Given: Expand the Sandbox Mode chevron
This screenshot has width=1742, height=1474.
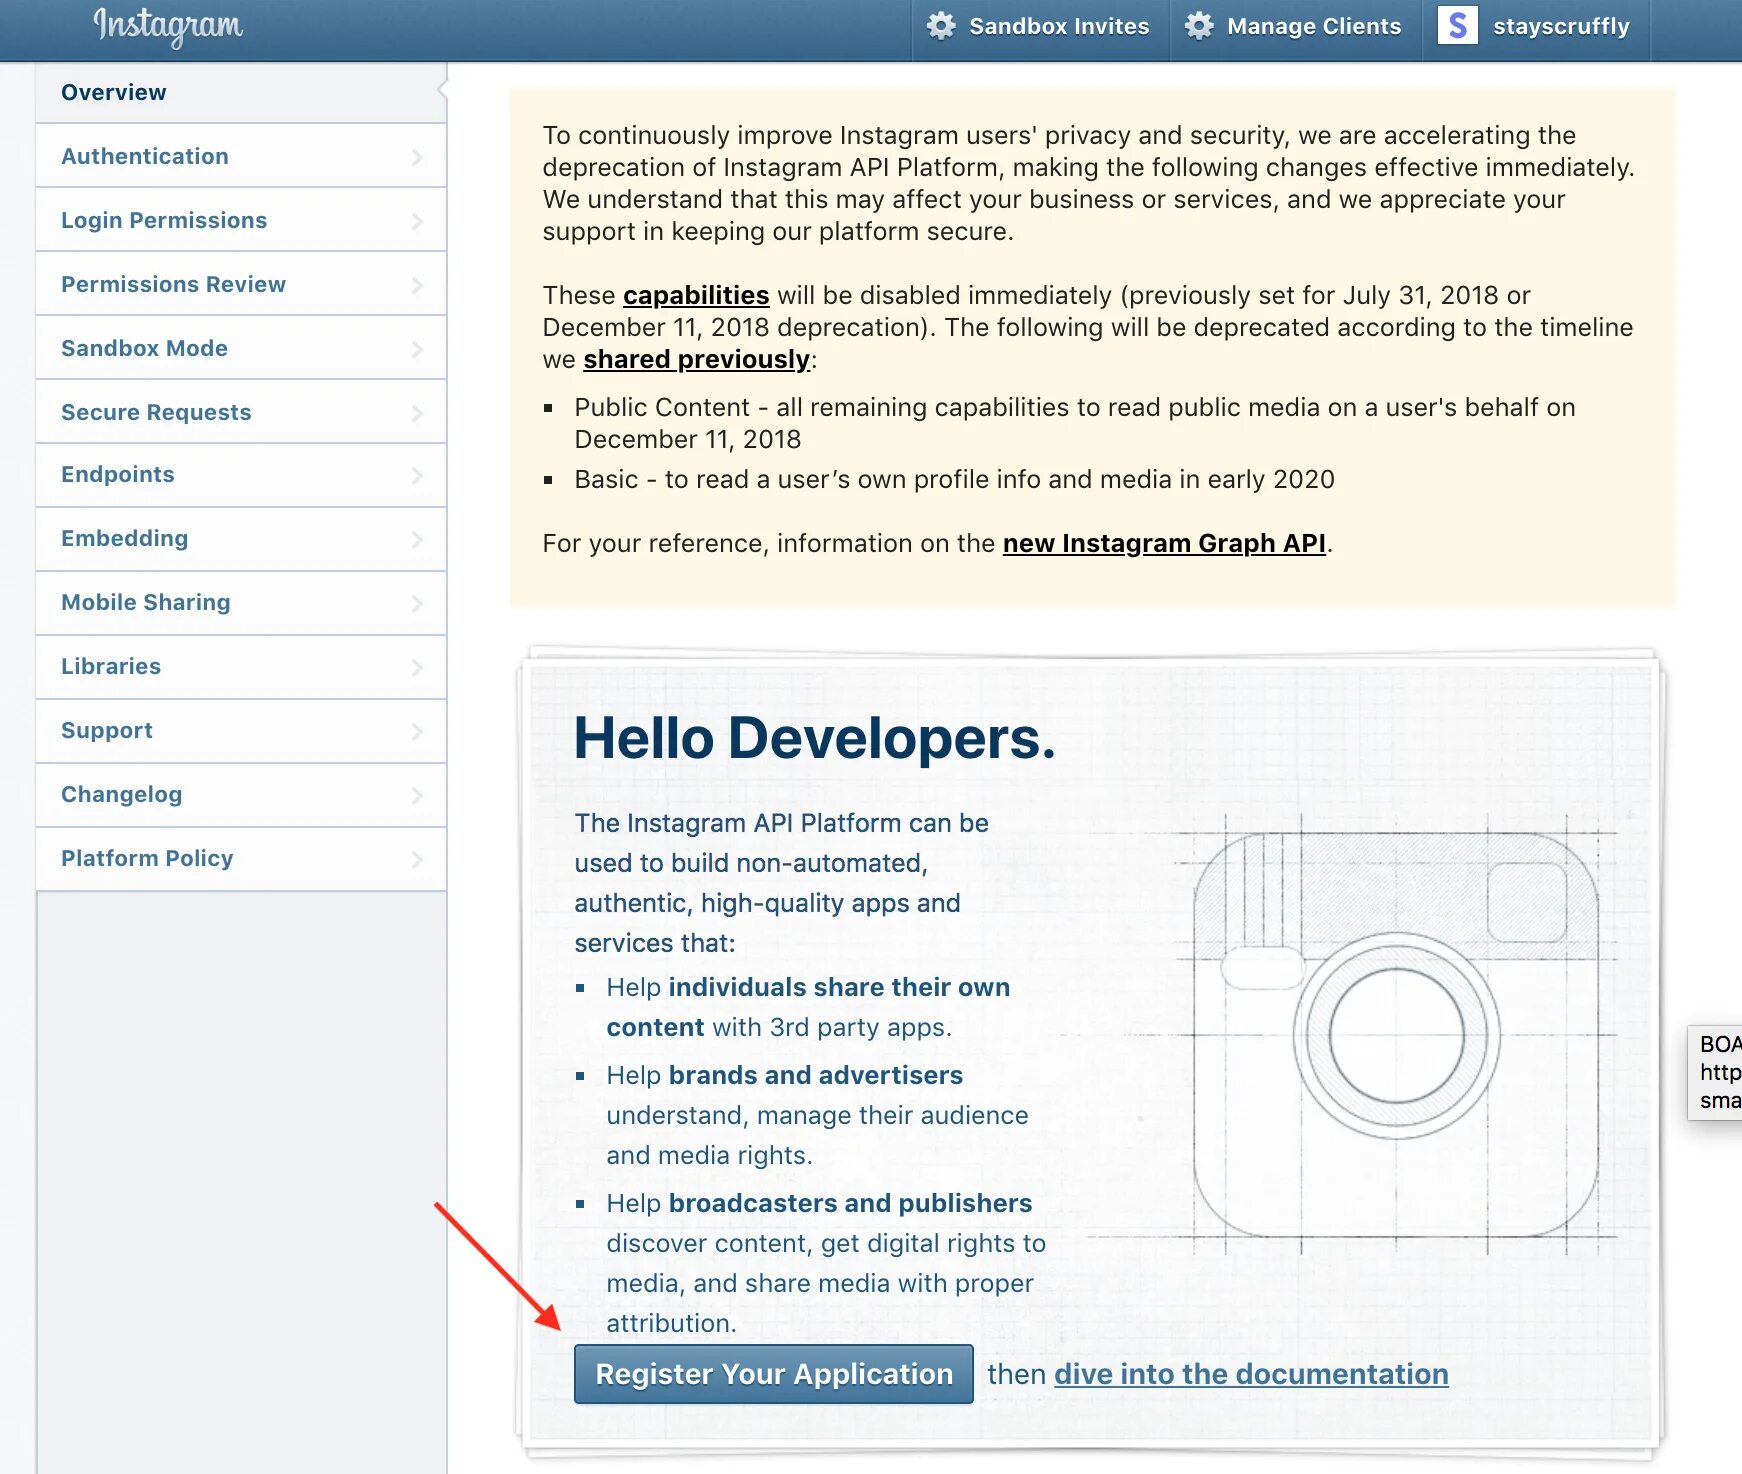Looking at the screenshot, I should [x=417, y=349].
